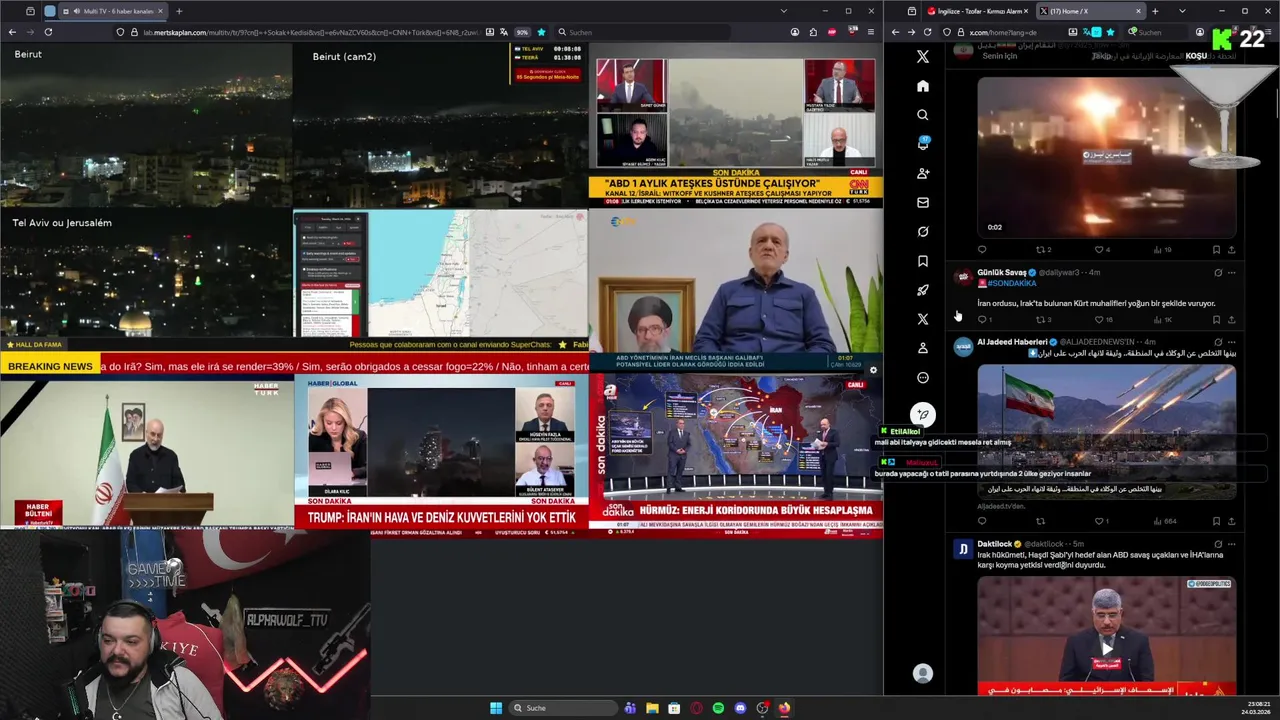Open the X Messages envelope icon

coord(923,202)
